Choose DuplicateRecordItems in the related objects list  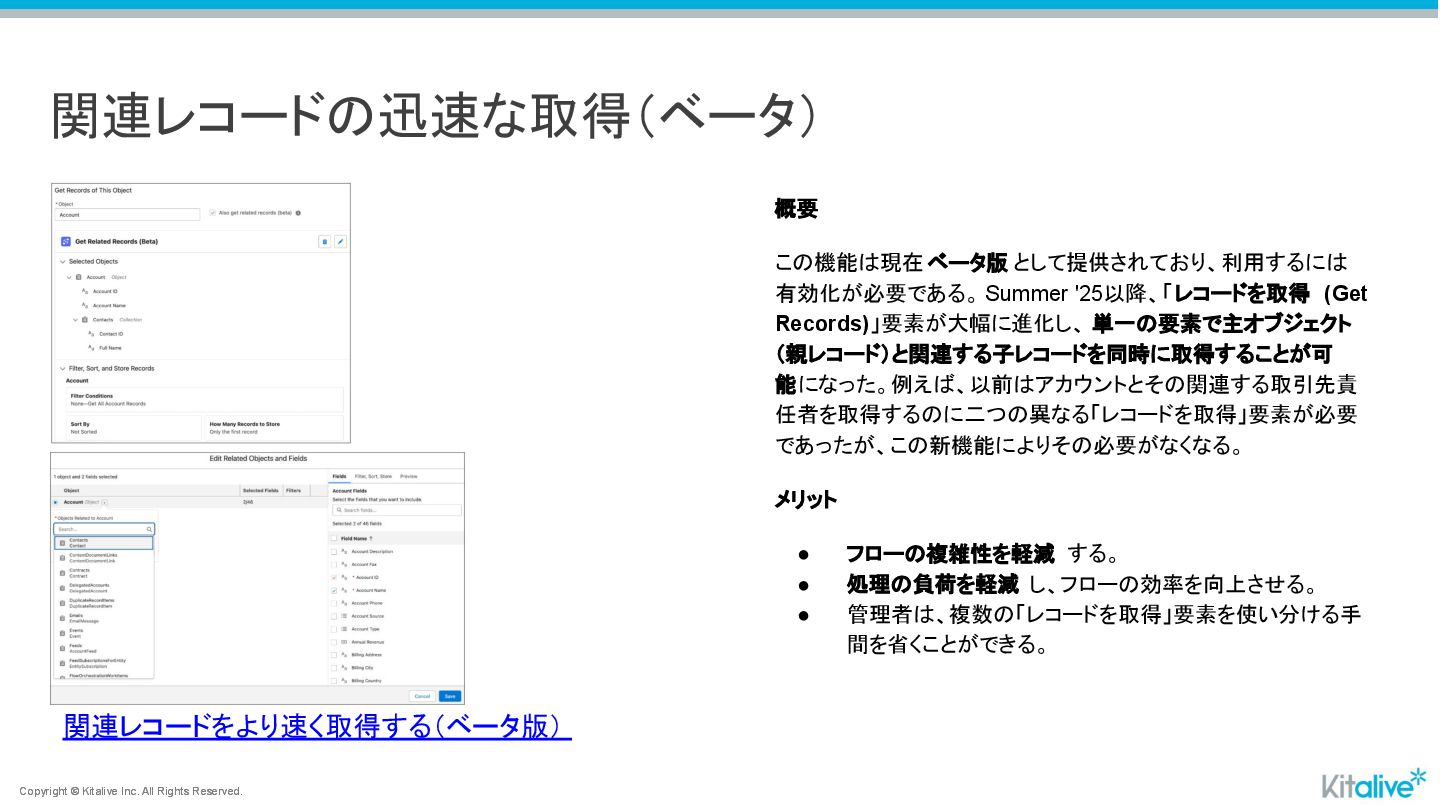[104, 603]
